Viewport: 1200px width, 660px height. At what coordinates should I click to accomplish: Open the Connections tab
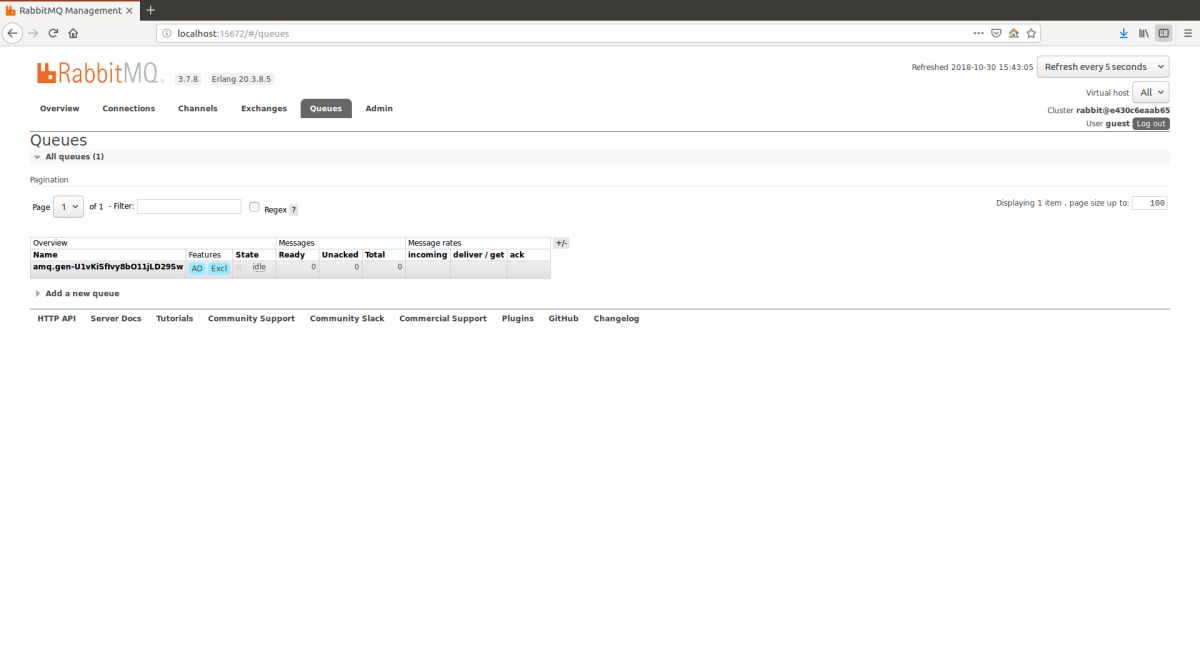[129, 108]
